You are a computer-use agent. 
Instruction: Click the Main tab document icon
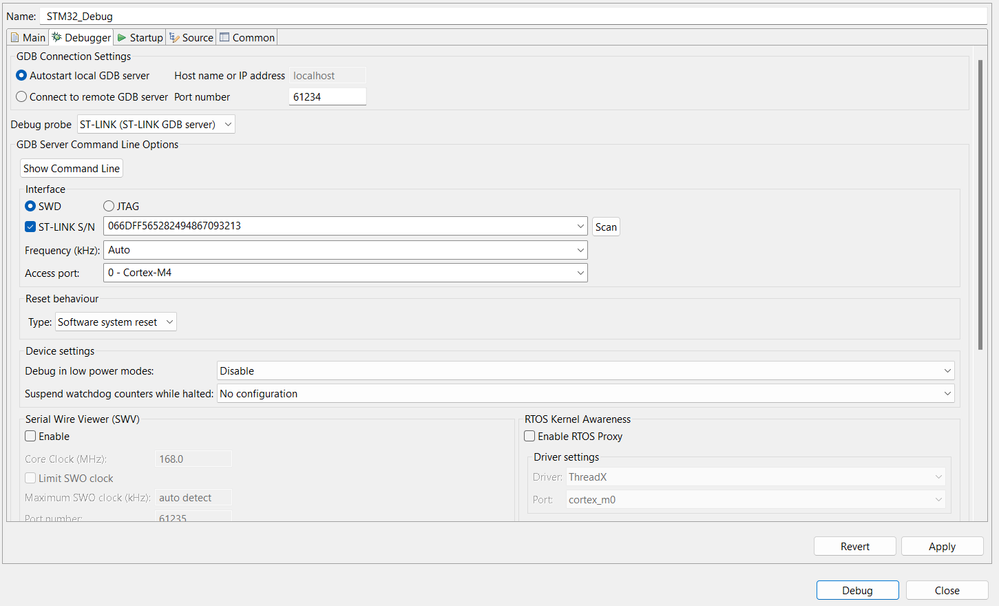(15, 38)
